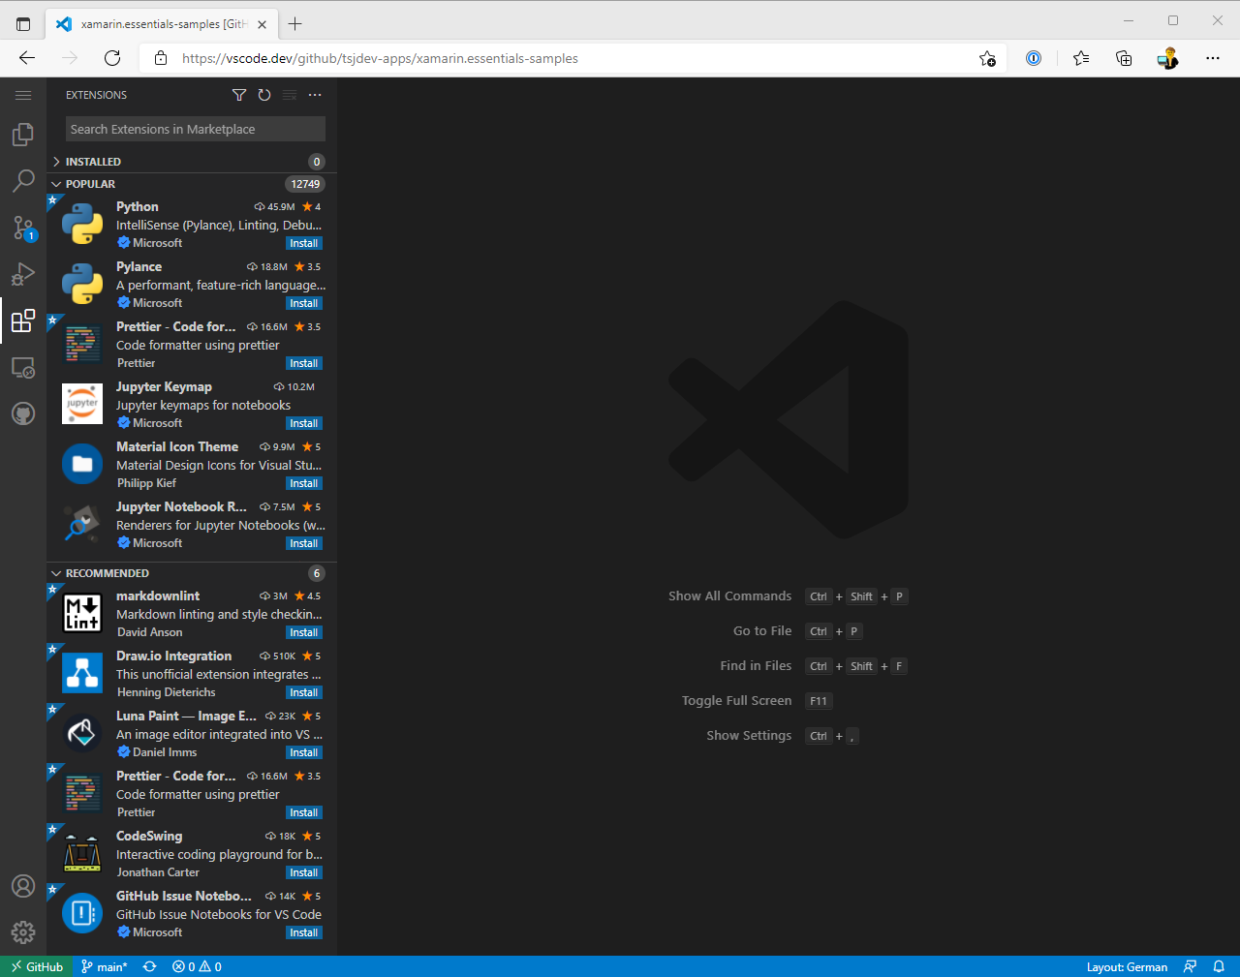The width and height of the screenshot is (1240, 977).
Task: Open the Explorer view in the activity bar
Action: point(22,134)
